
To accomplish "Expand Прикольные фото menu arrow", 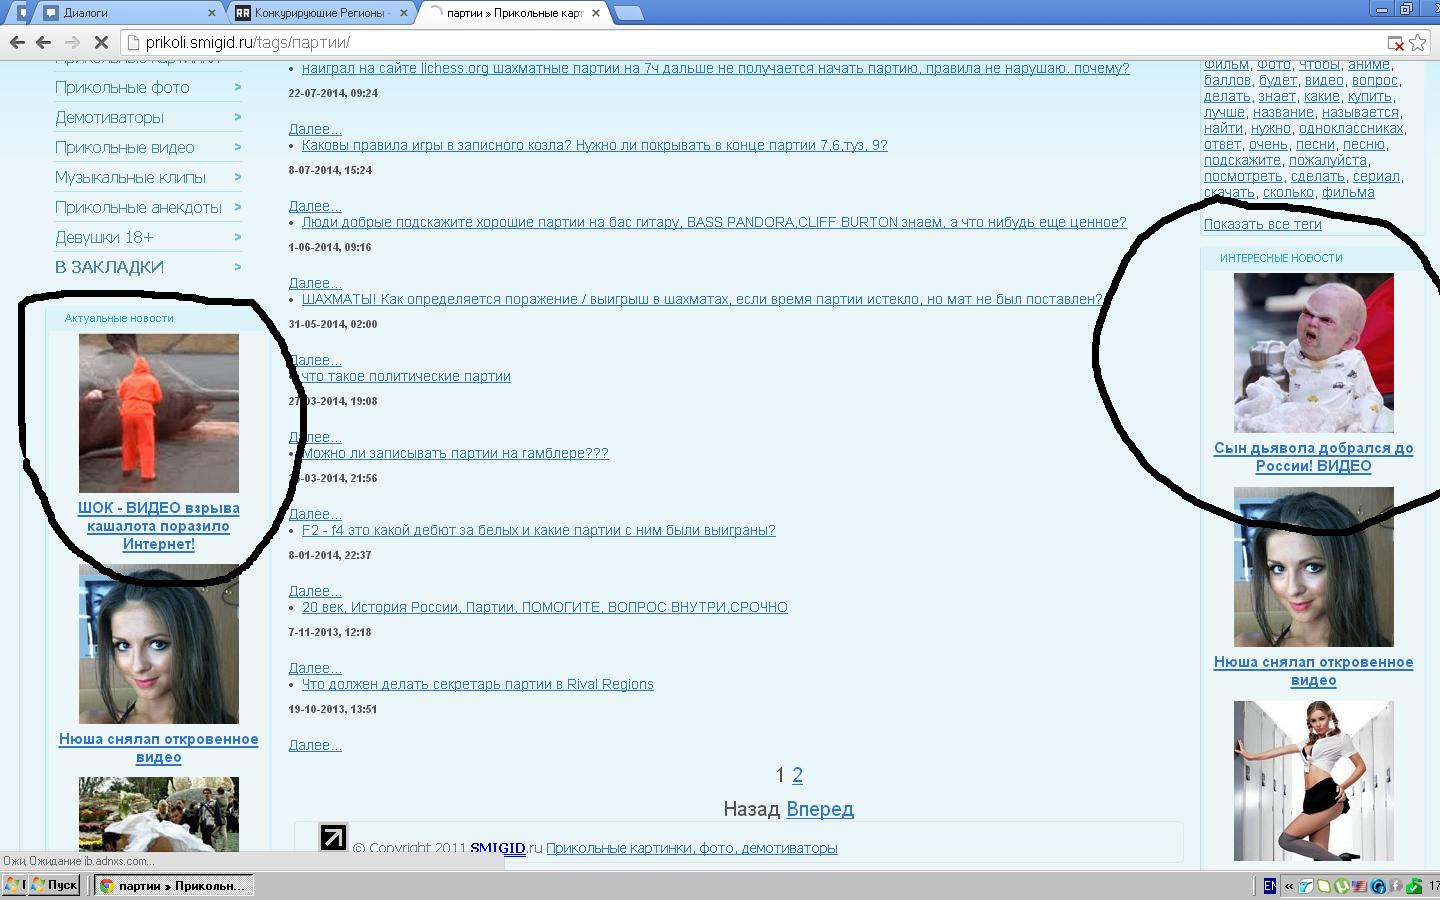I will tap(238, 87).
